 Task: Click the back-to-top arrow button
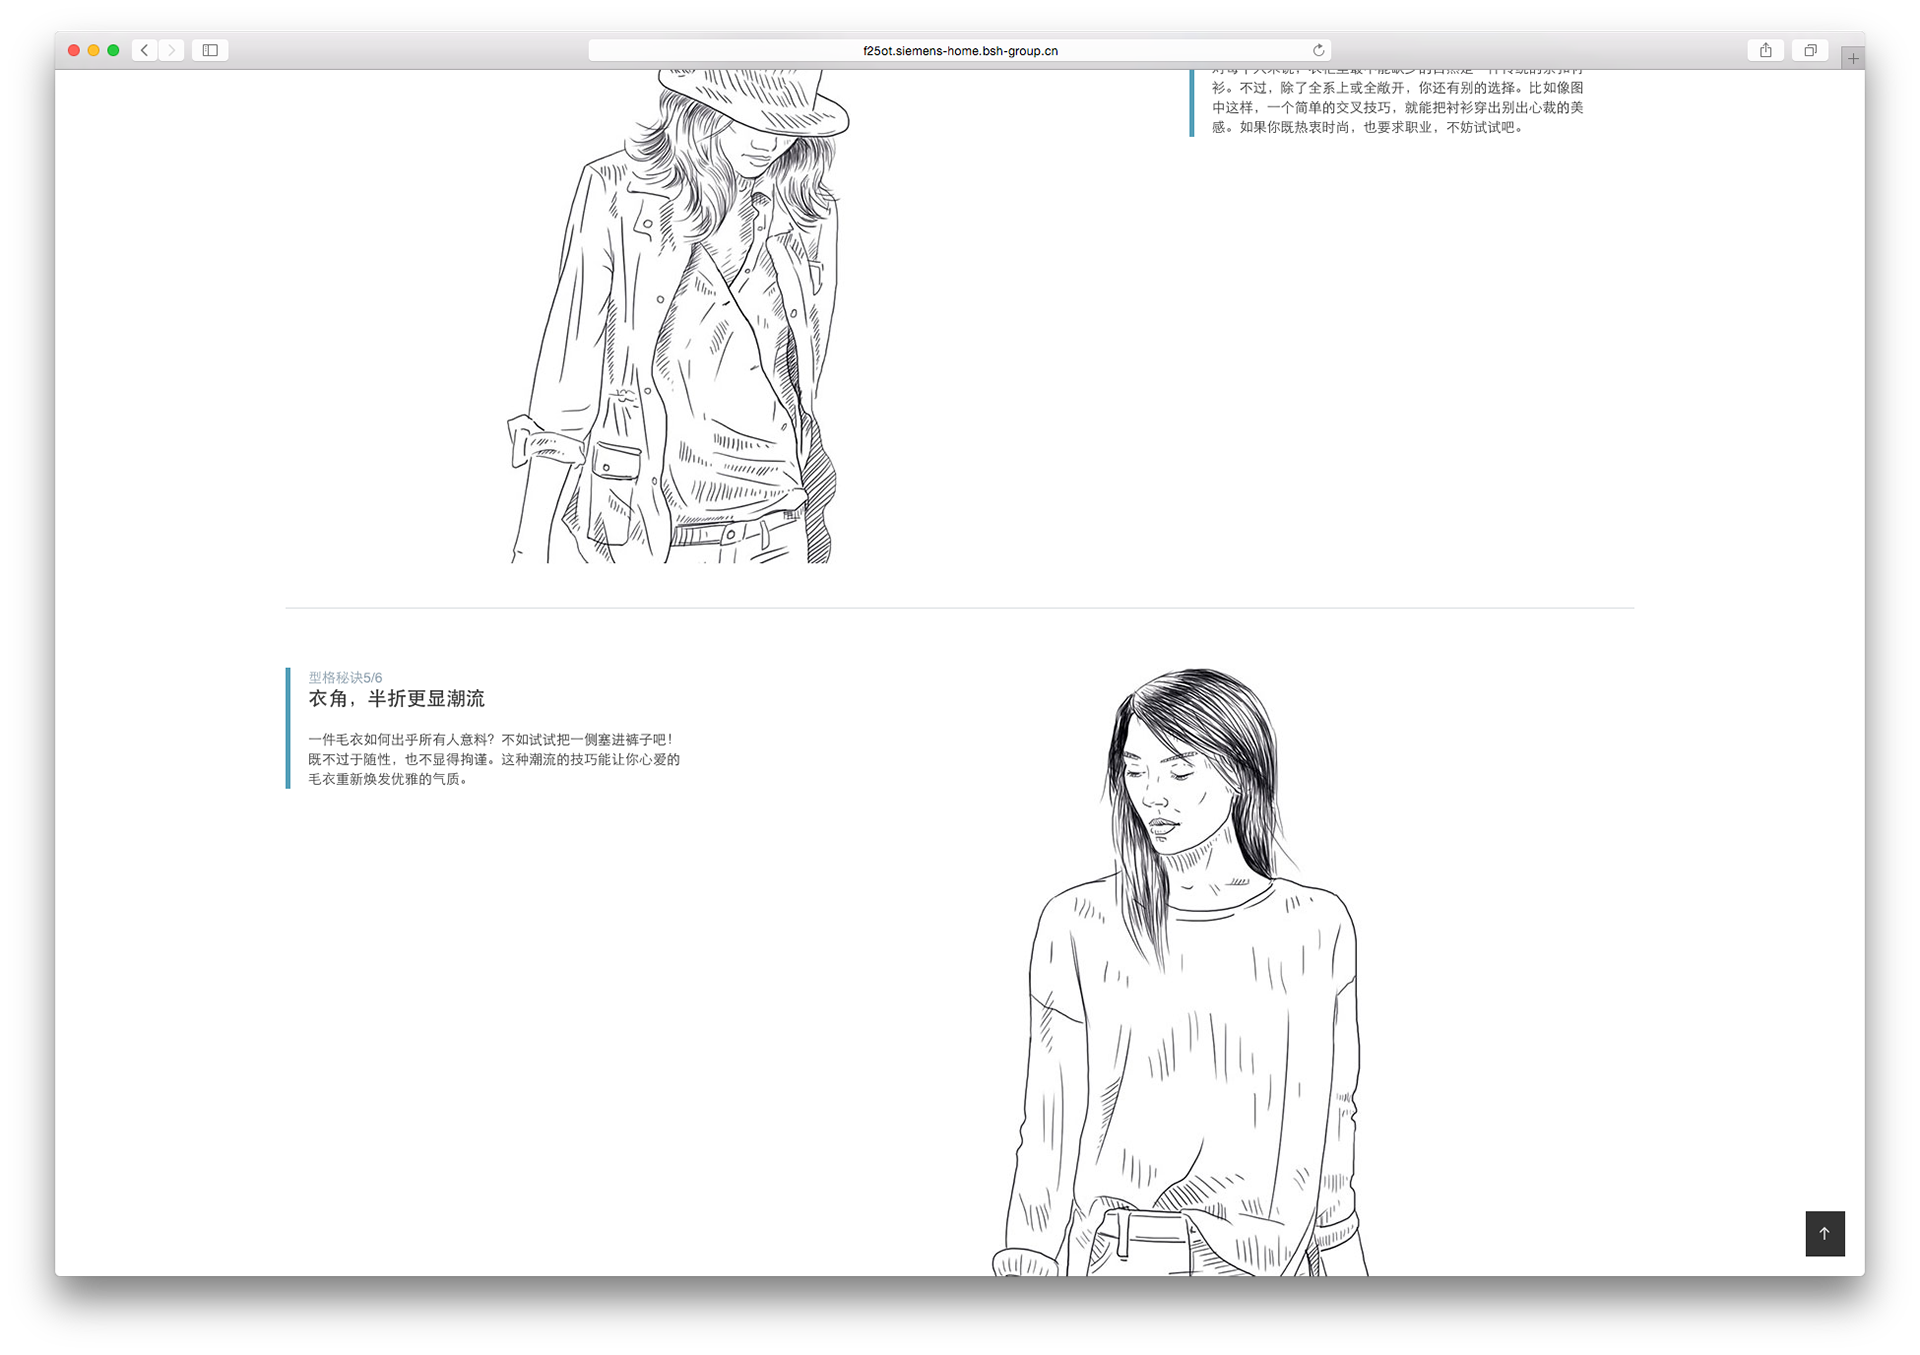pyautogui.click(x=1824, y=1233)
